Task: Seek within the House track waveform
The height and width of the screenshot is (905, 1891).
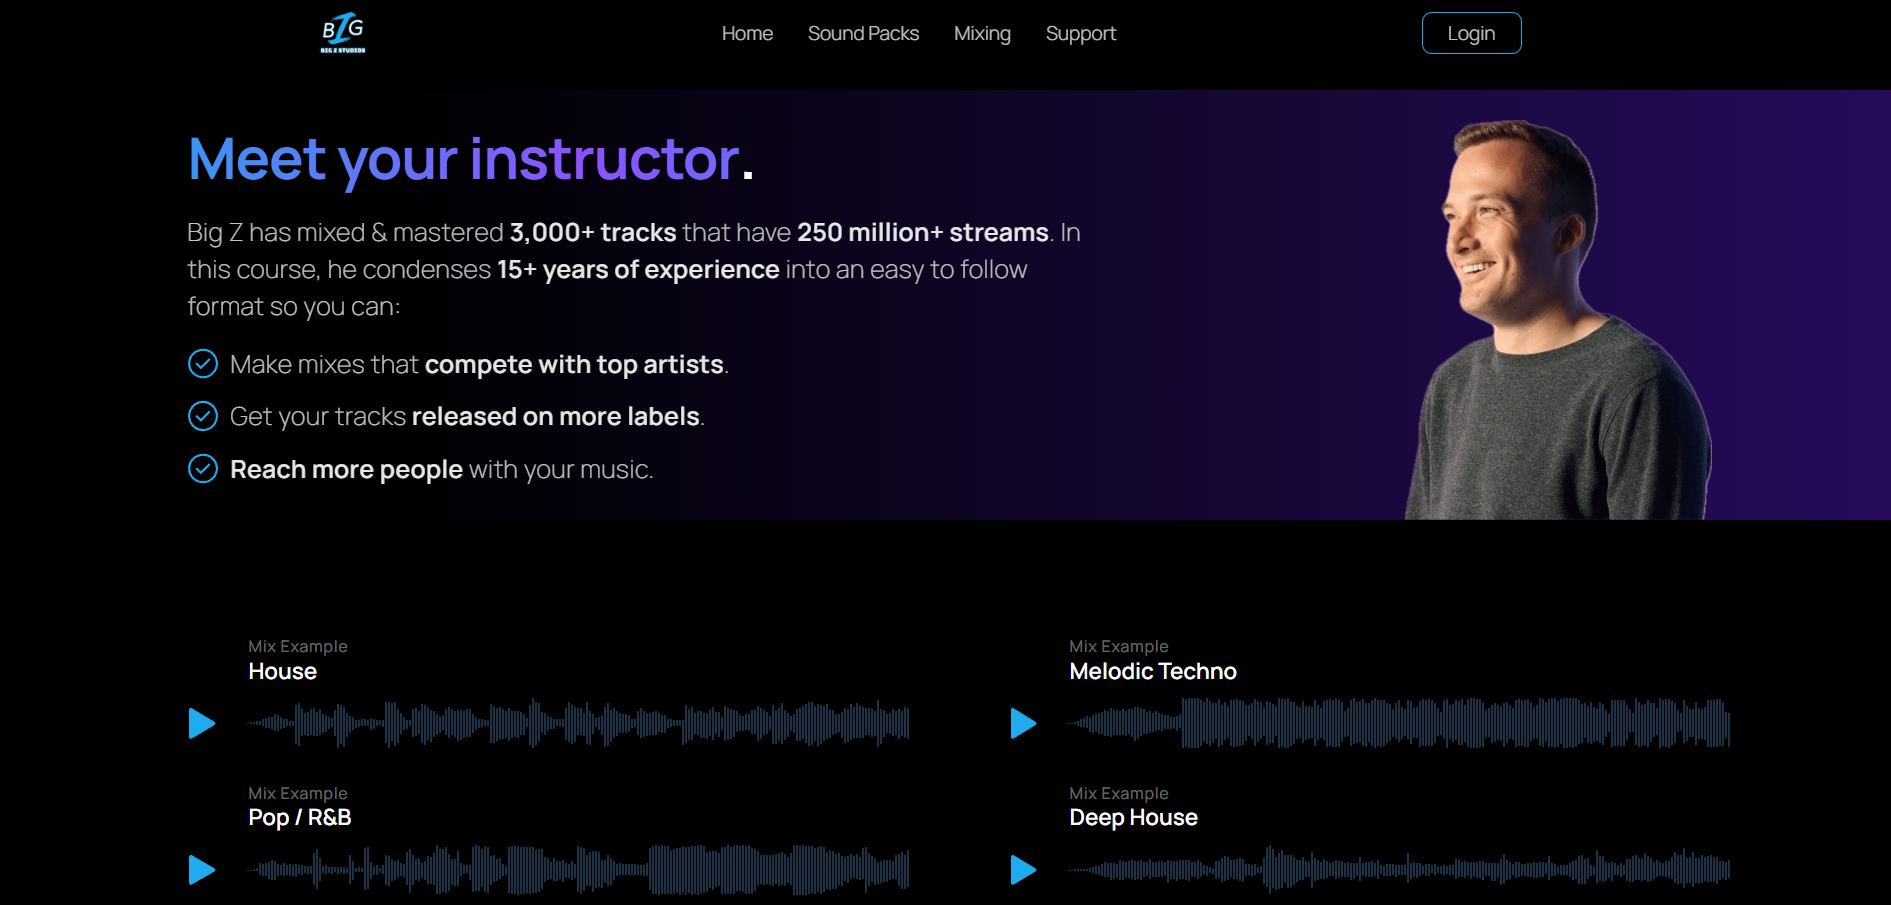Action: click(x=580, y=724)
